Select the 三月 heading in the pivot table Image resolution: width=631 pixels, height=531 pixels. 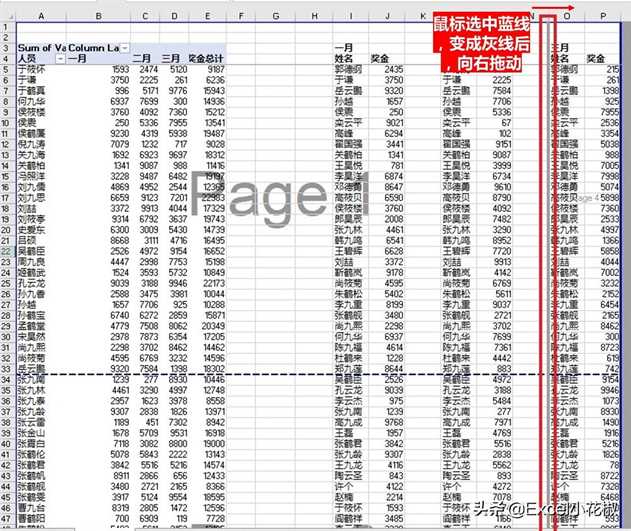click(x=171, y=59)
